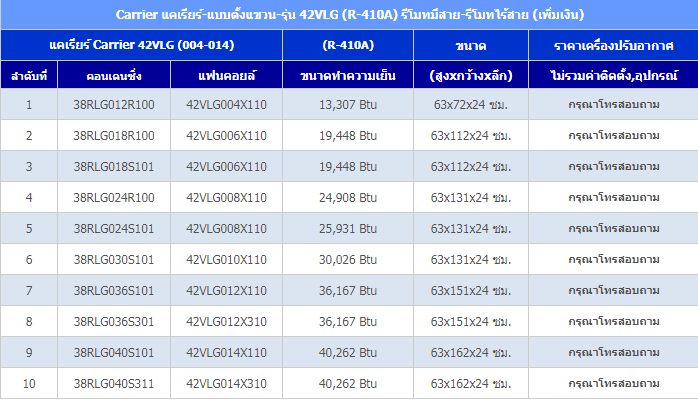This screenshot has height=411, width=698.
Task: Click the '63x72x24 ซม.' size cell
Action: point(471,105)
